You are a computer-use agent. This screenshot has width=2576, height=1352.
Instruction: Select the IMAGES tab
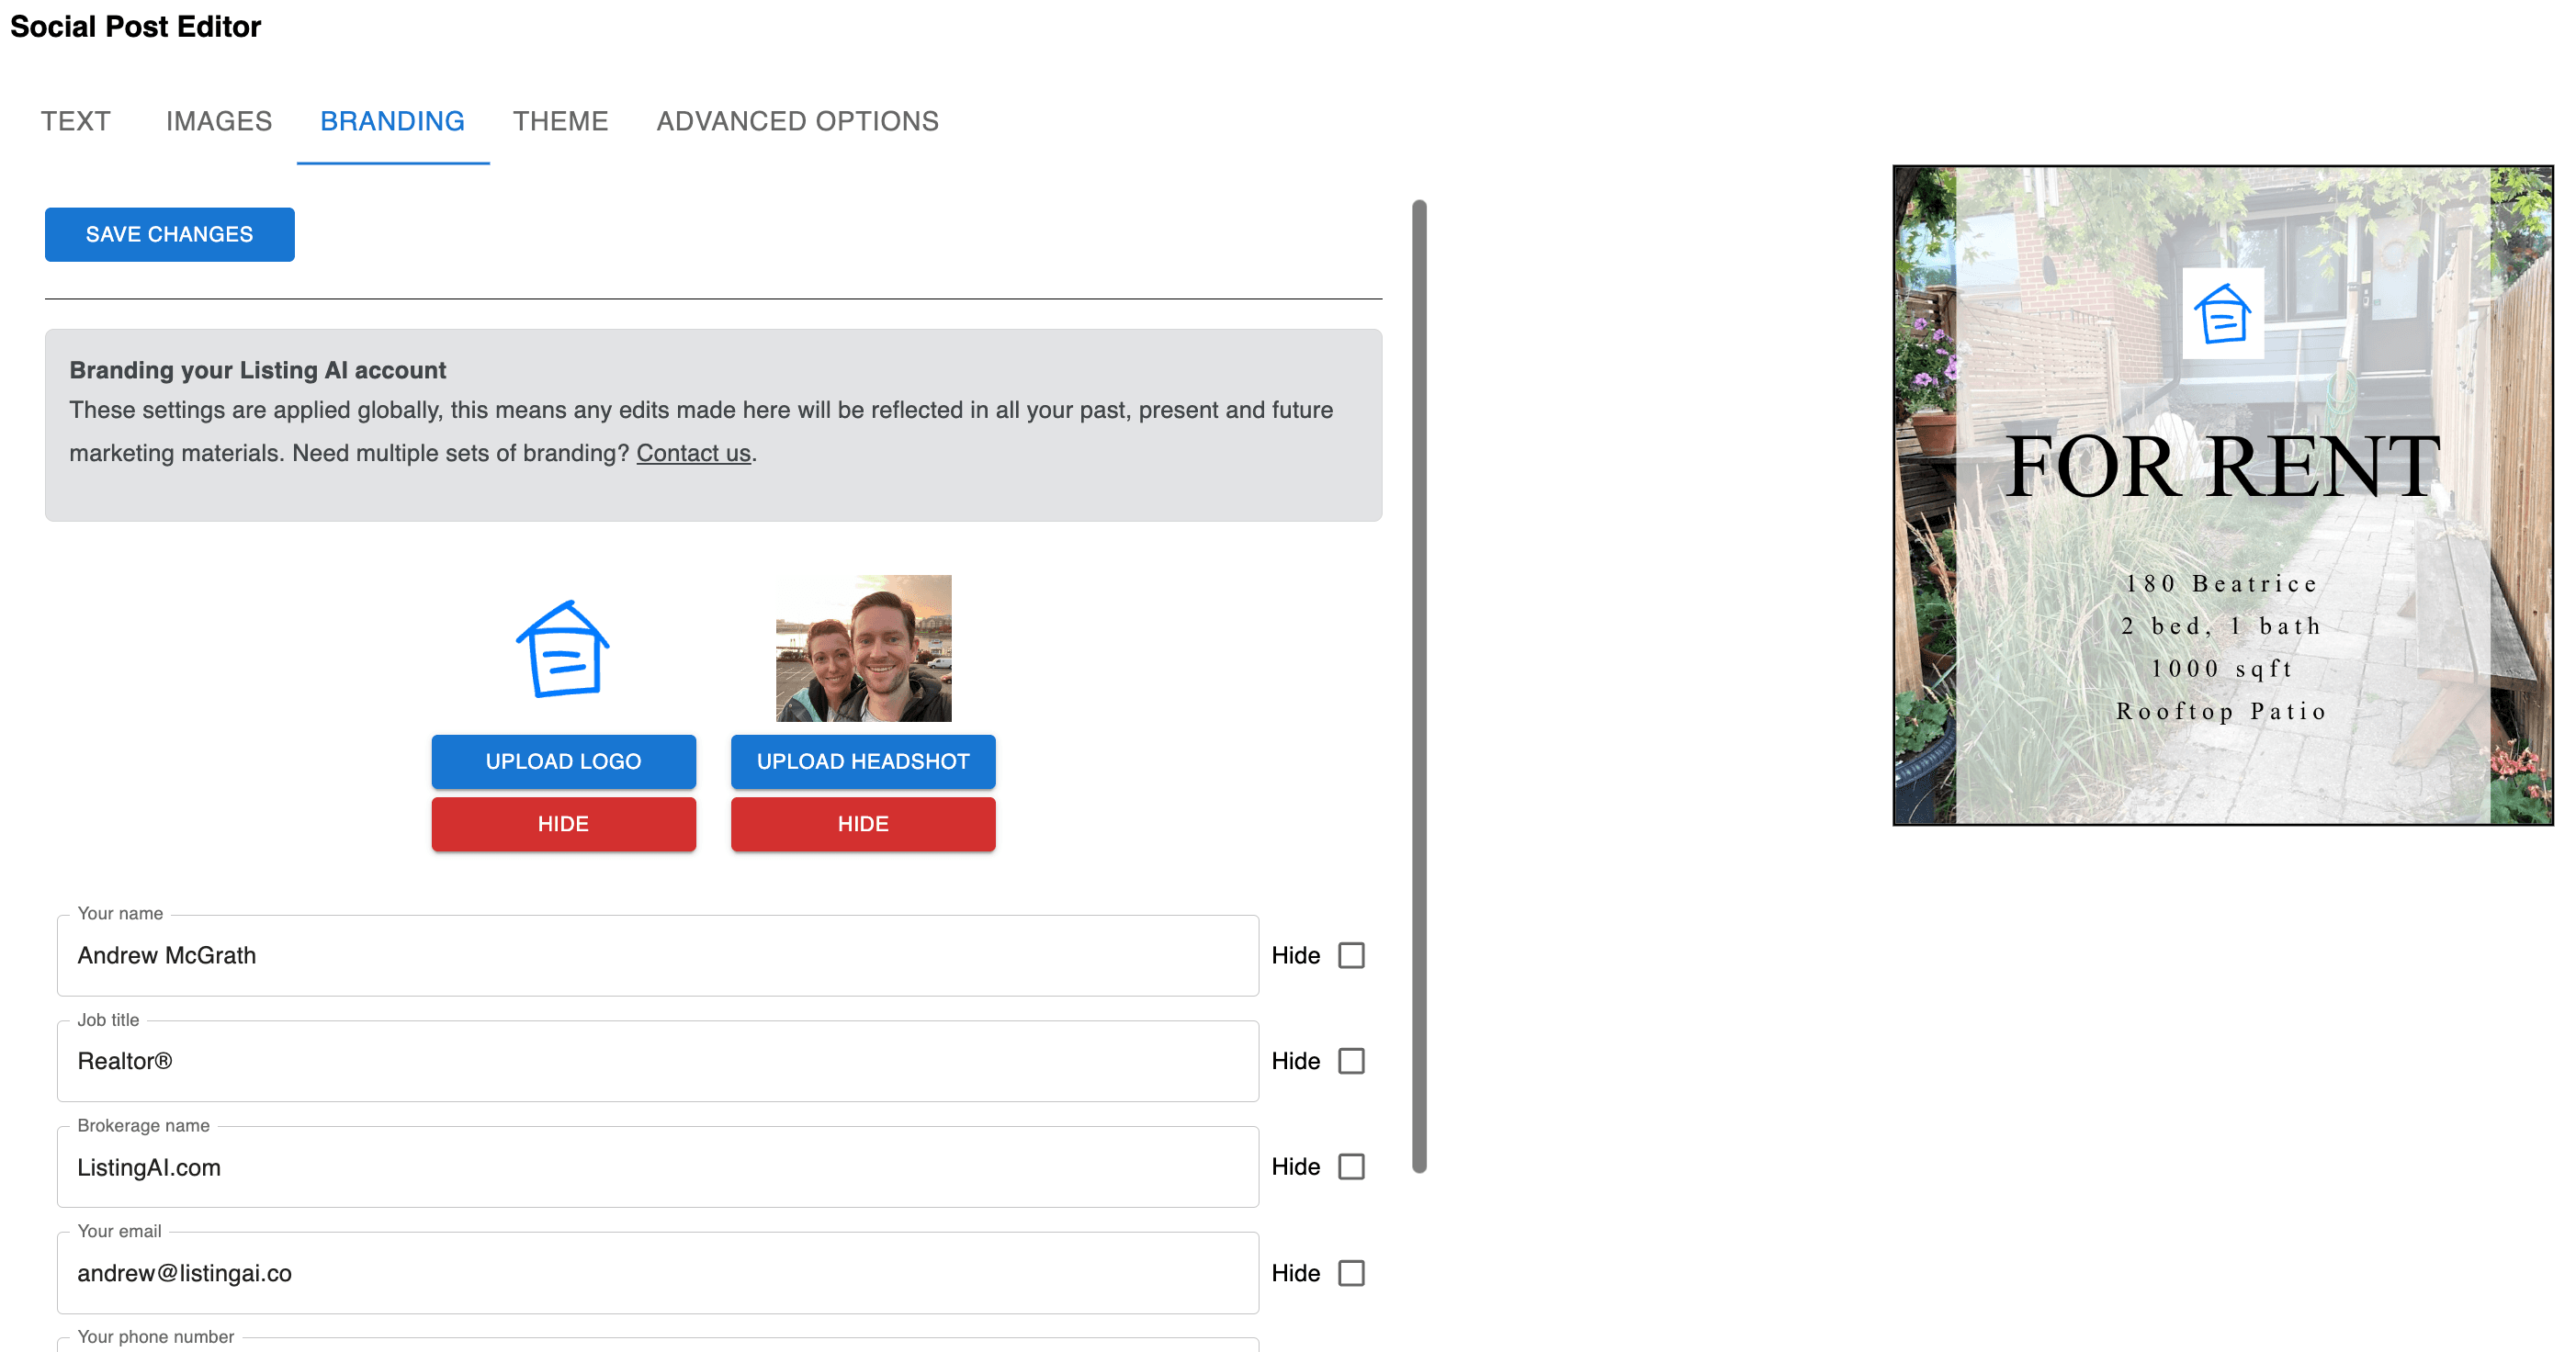[220, 121]
